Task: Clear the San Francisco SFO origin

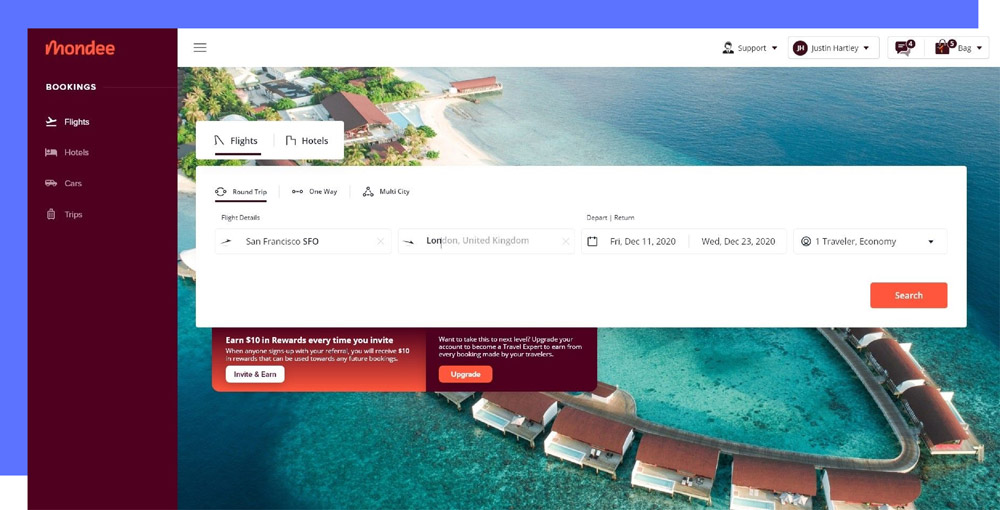Action: click(x=380, y=242)
